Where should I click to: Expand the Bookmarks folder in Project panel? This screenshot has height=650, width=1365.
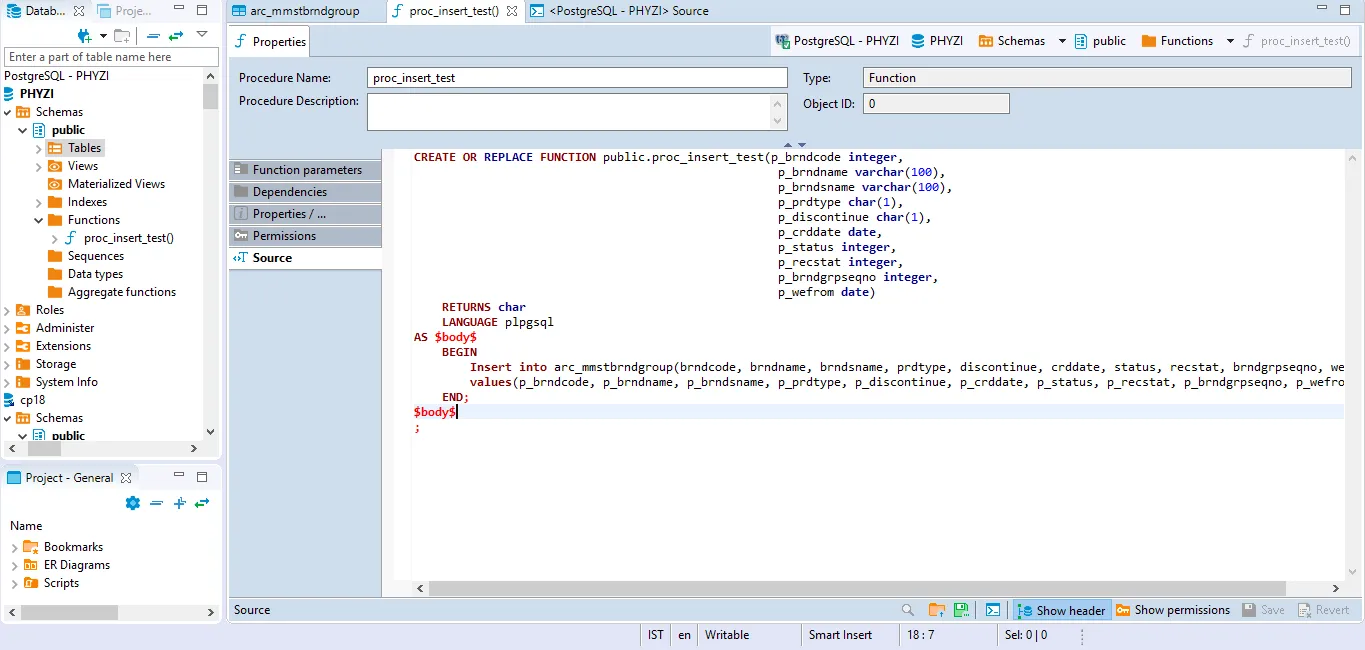pos(15,547)
